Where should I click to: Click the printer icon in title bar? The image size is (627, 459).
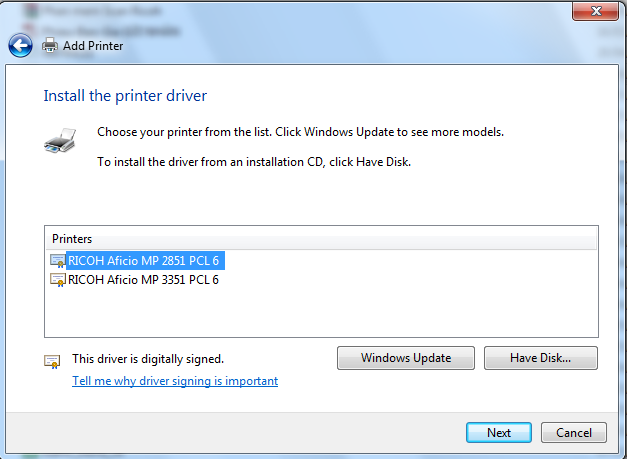pos(50,45)
